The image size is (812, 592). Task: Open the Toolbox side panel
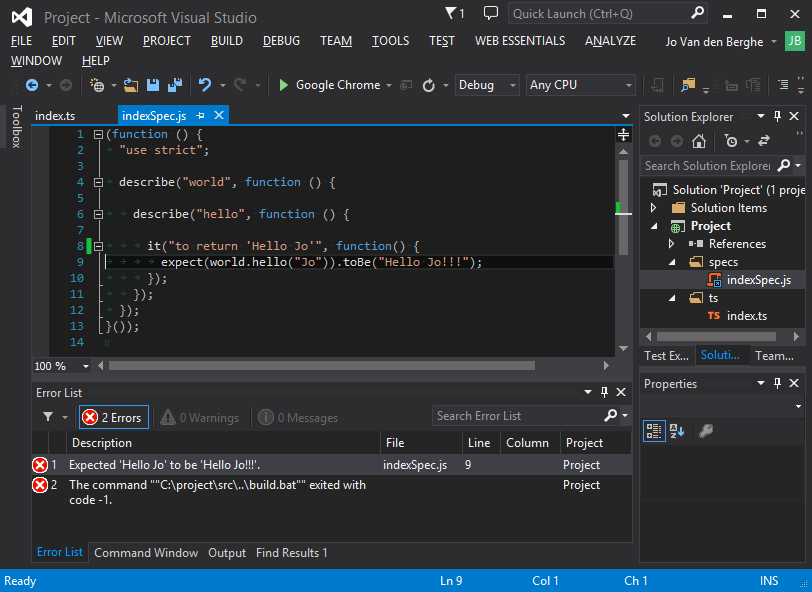click(17, 127)
